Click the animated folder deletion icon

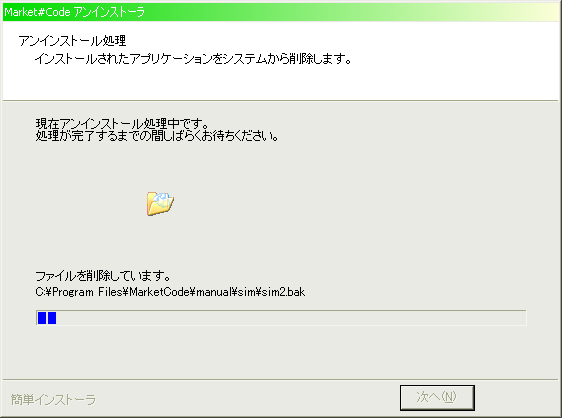160,203
